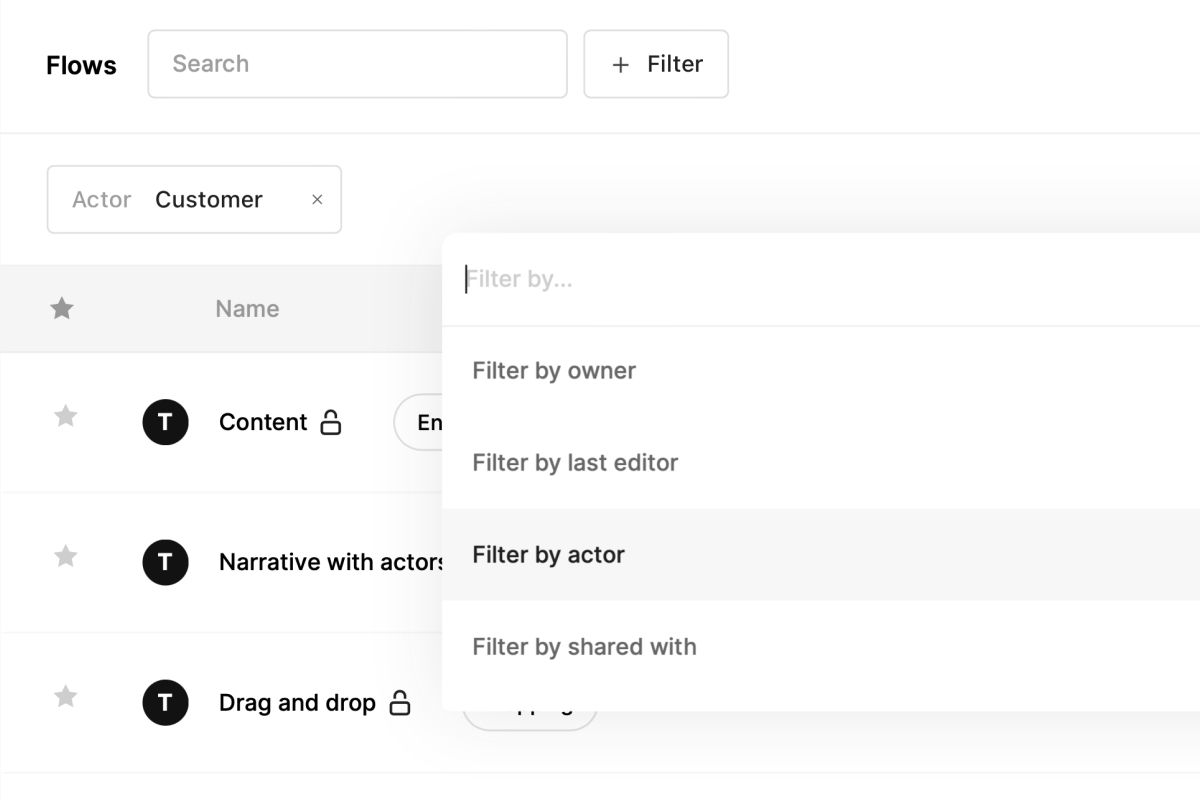This screenshot has height=800, width=1200.
Task: Star the Content flow row
Action: coord(65,416)
